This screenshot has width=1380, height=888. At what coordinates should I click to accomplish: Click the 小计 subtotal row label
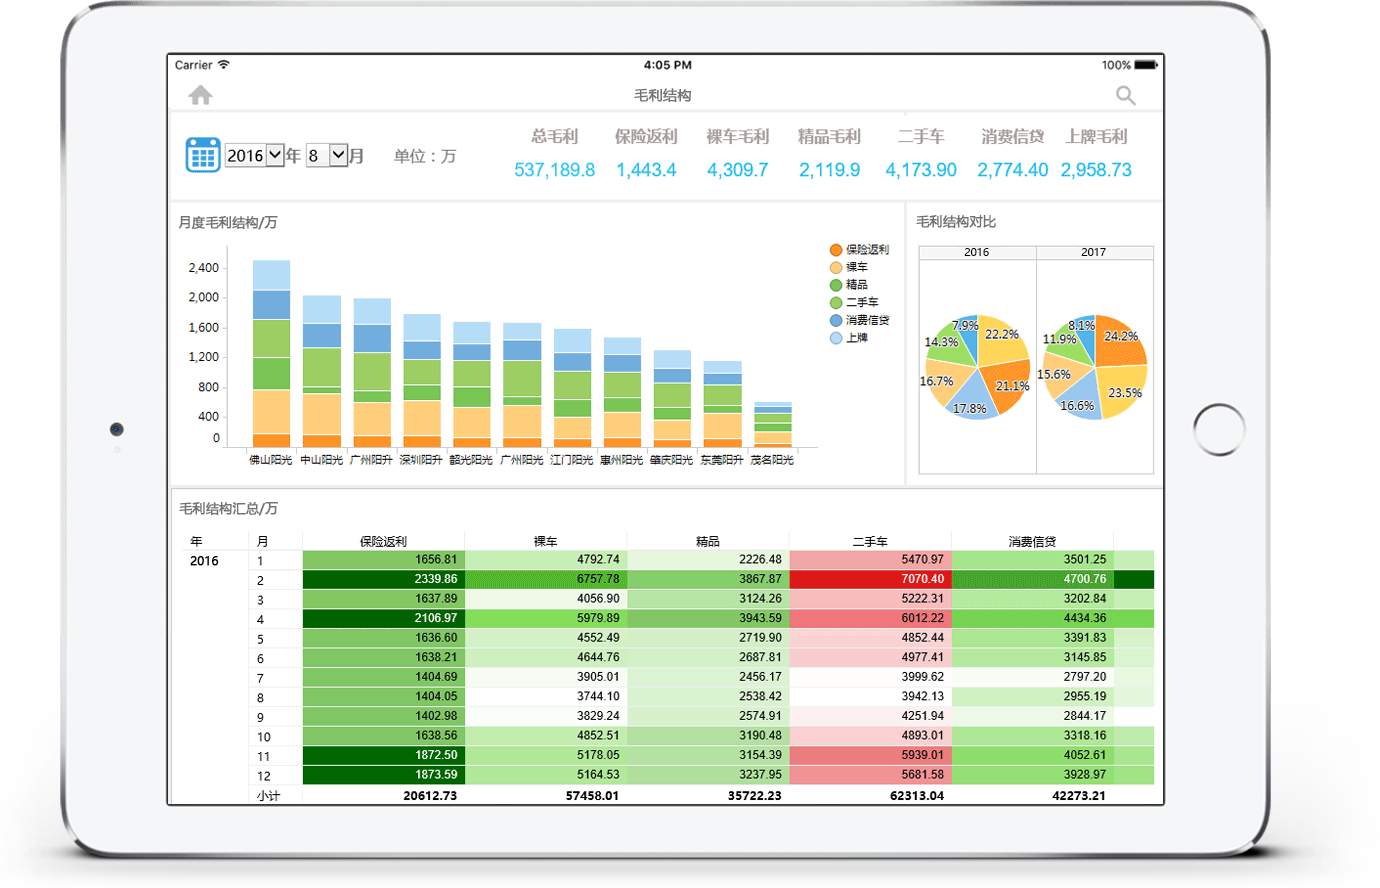pos(268,796)
